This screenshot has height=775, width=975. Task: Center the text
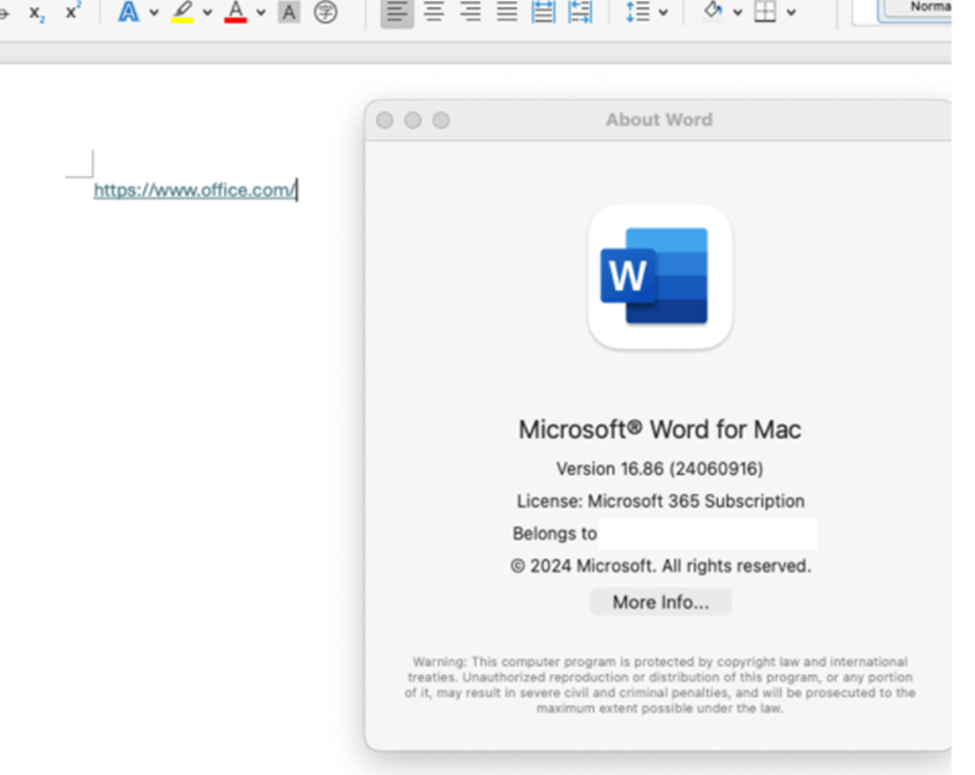[434, 12]
